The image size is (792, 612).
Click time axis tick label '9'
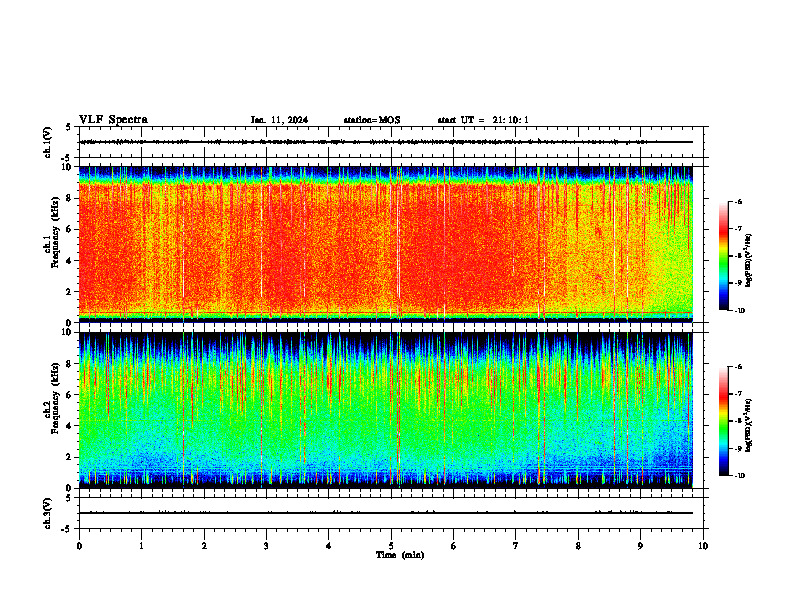tap(640, 546)
